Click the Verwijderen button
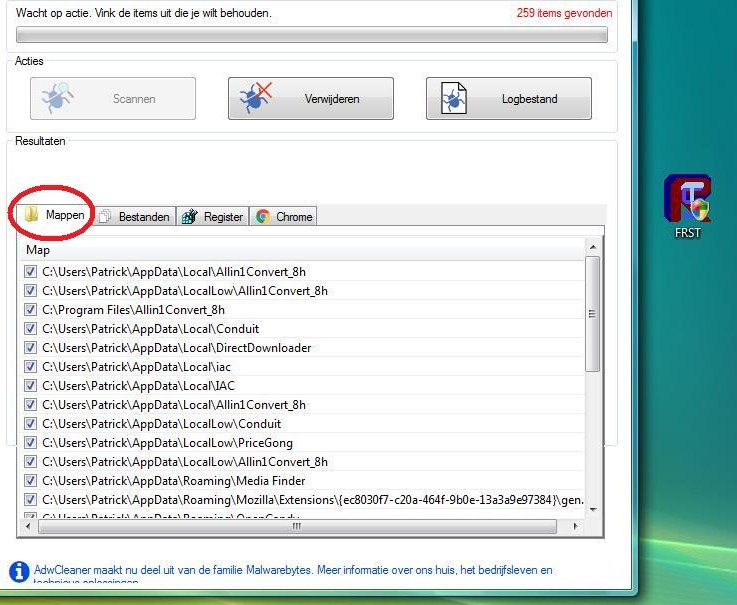 311,99
